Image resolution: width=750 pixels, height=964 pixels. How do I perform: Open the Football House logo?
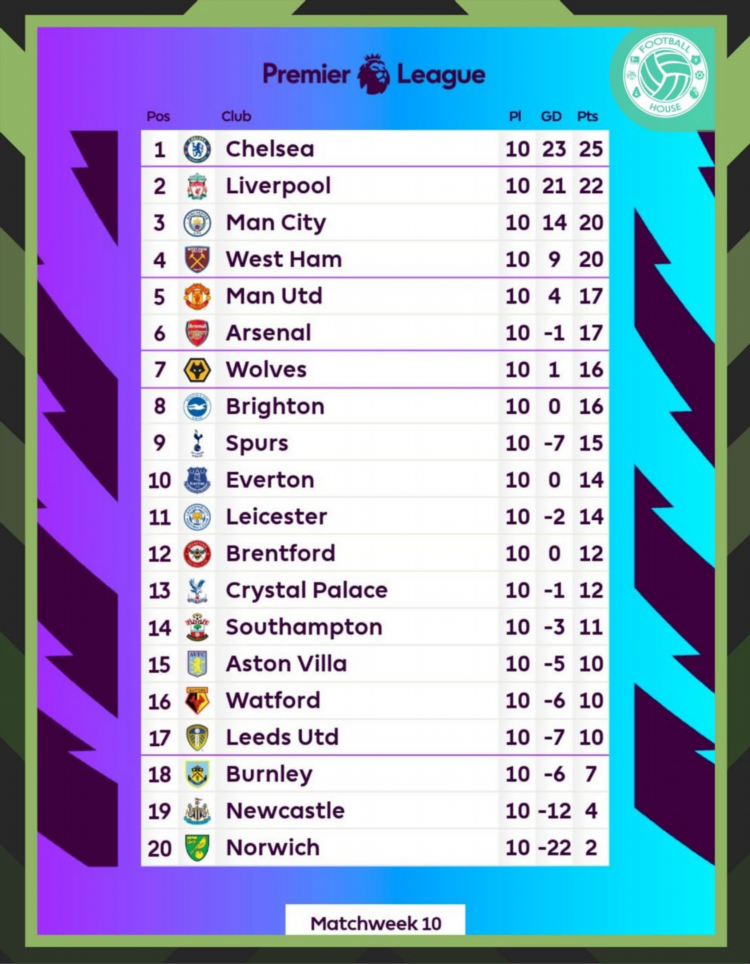(665, 76)
